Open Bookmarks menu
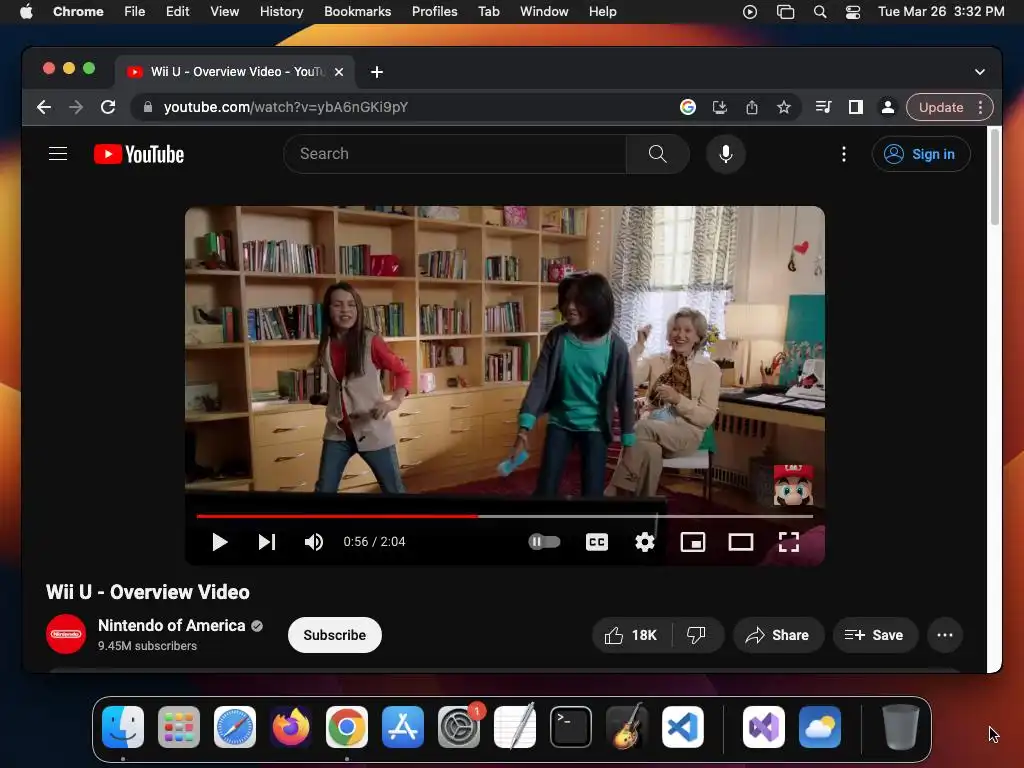The image size is (1024, 768). coord(358,12)
